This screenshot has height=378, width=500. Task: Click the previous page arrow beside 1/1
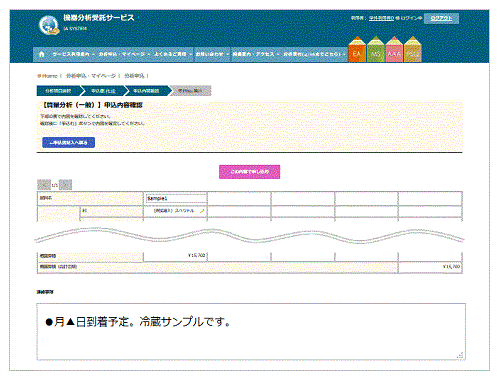coord(44,185)
